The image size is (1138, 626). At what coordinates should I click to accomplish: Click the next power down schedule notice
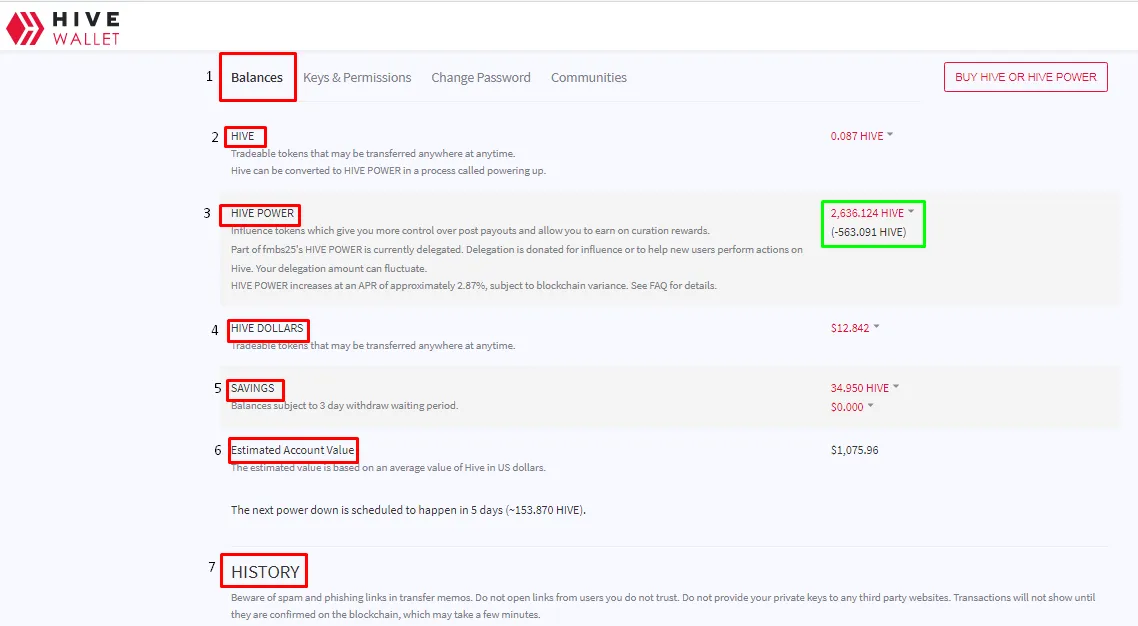coord(408,510)
